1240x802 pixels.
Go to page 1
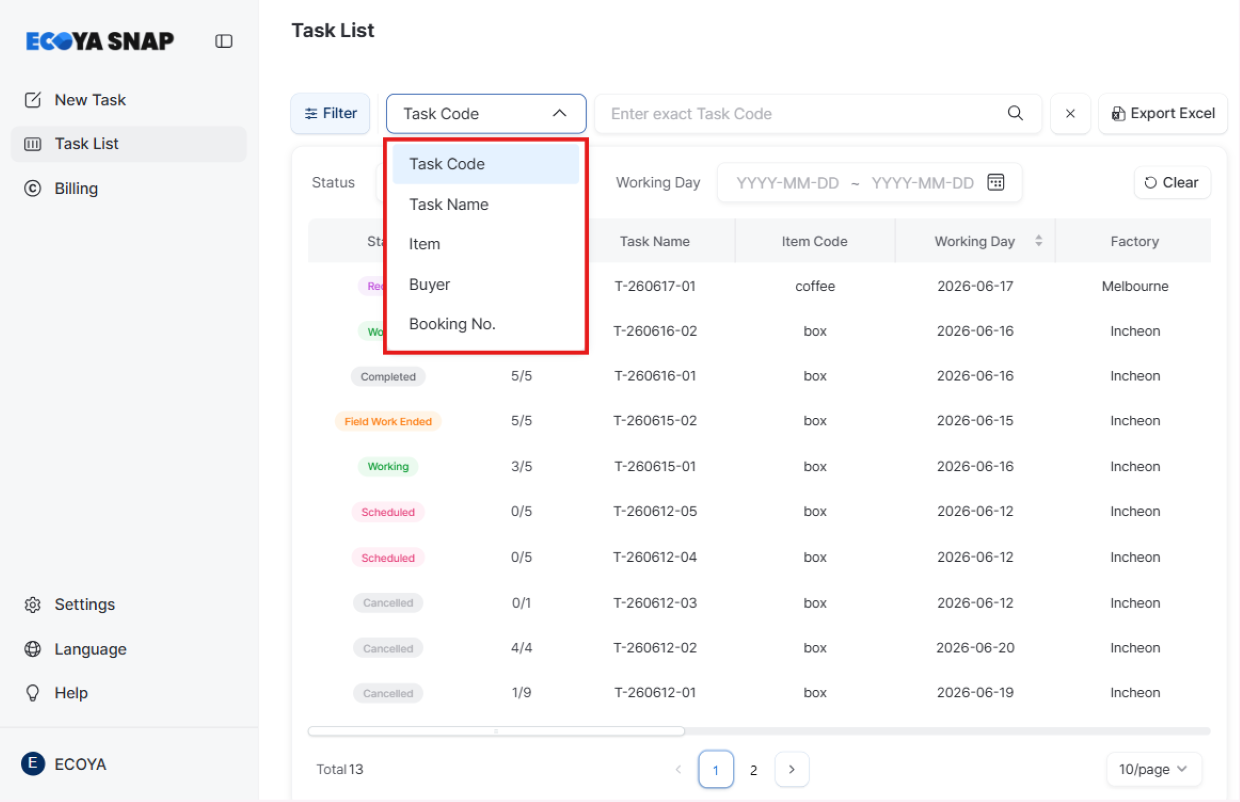point(716,769)
